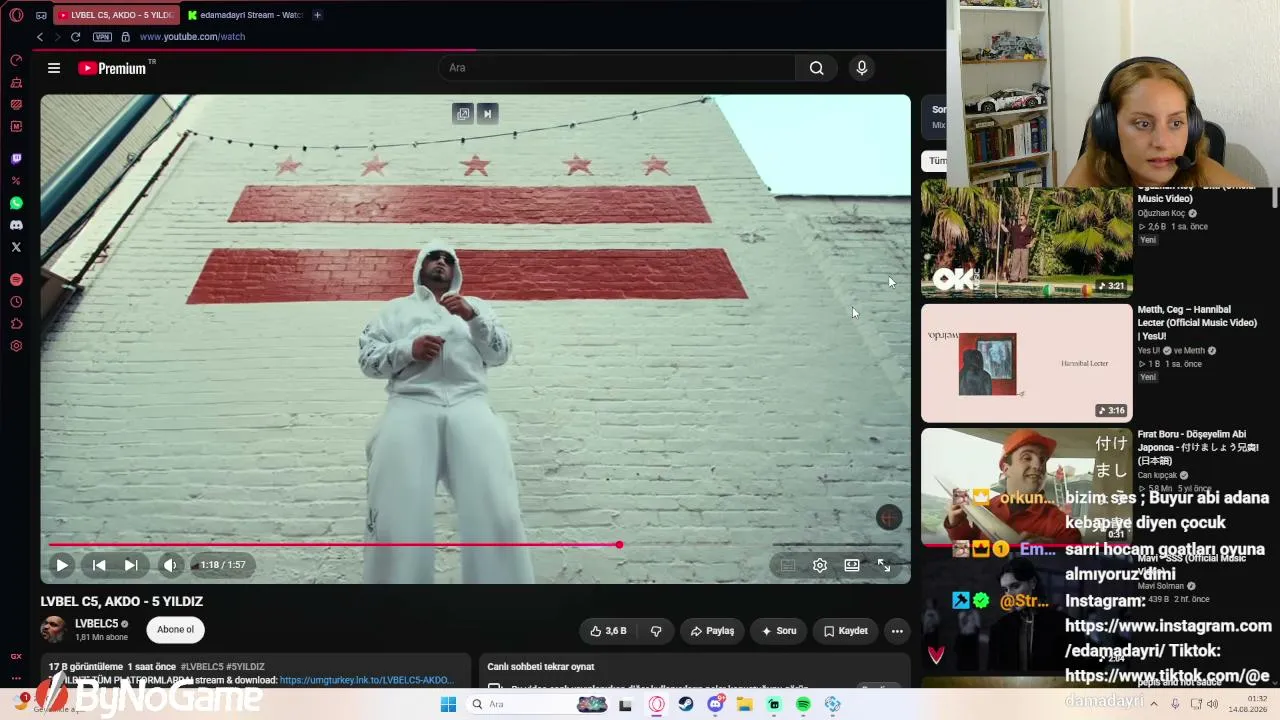
Task: Open File Explorer from the taskbar
Action: point(745,704)
